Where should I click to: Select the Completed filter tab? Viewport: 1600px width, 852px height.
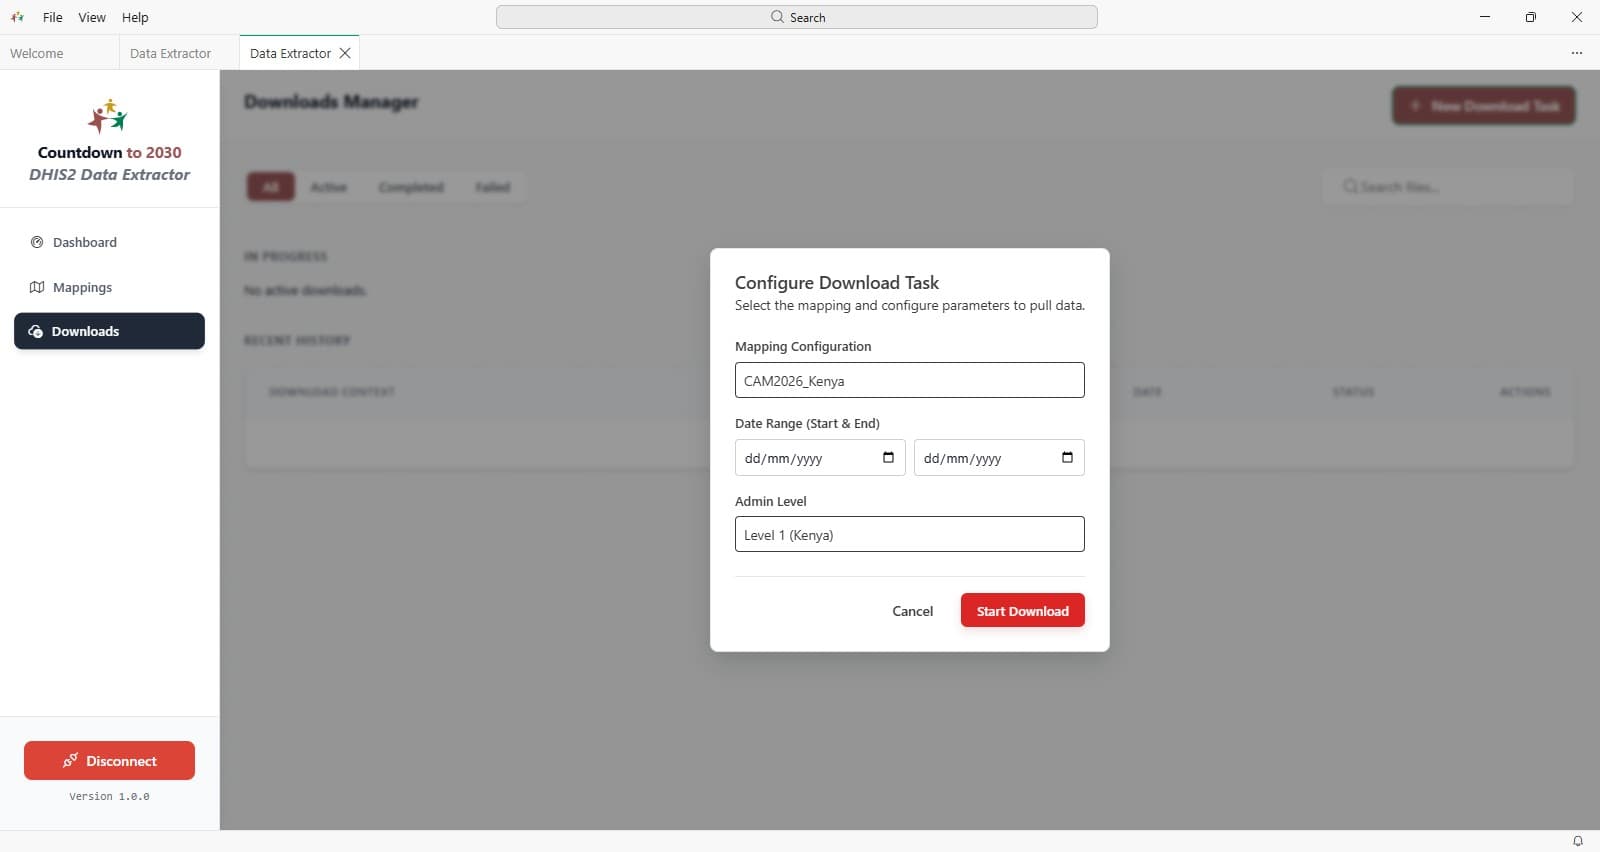coord(411,187)
